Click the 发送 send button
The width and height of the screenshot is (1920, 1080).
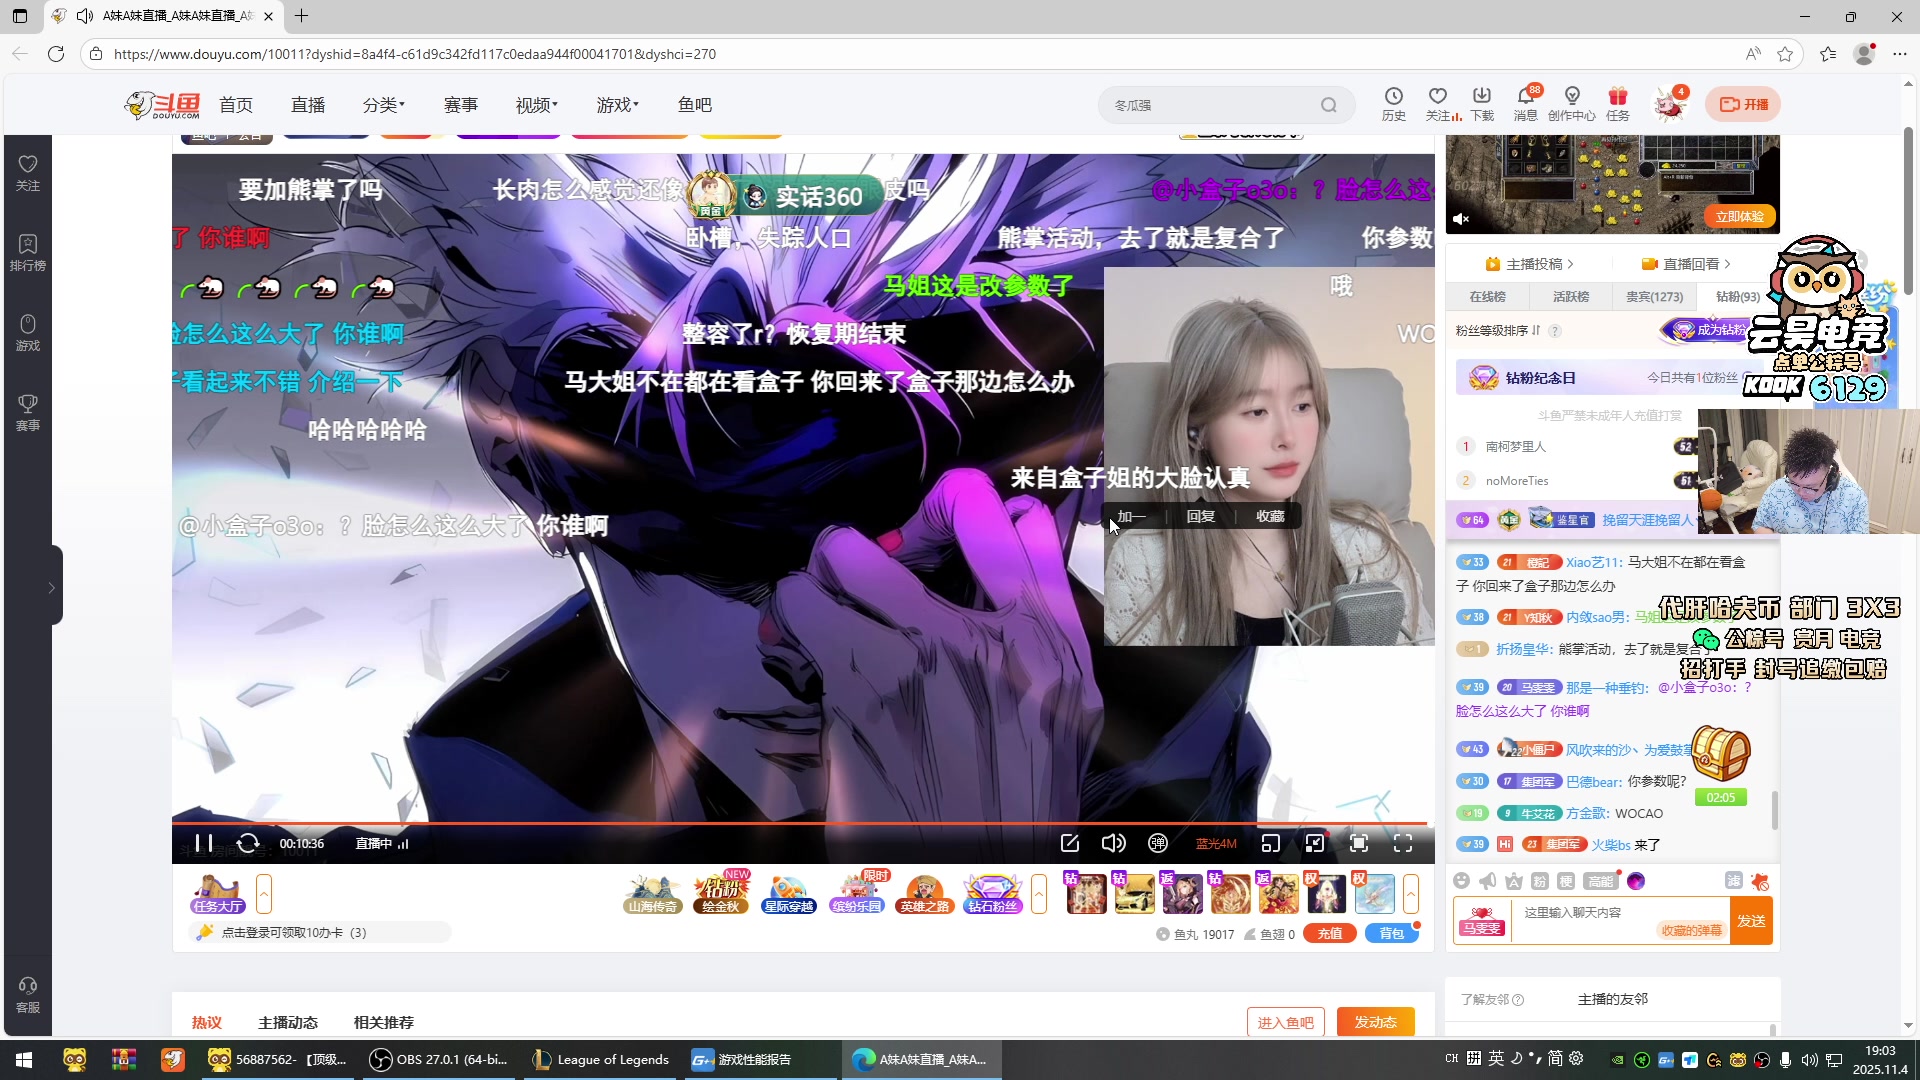[1751, 920]
